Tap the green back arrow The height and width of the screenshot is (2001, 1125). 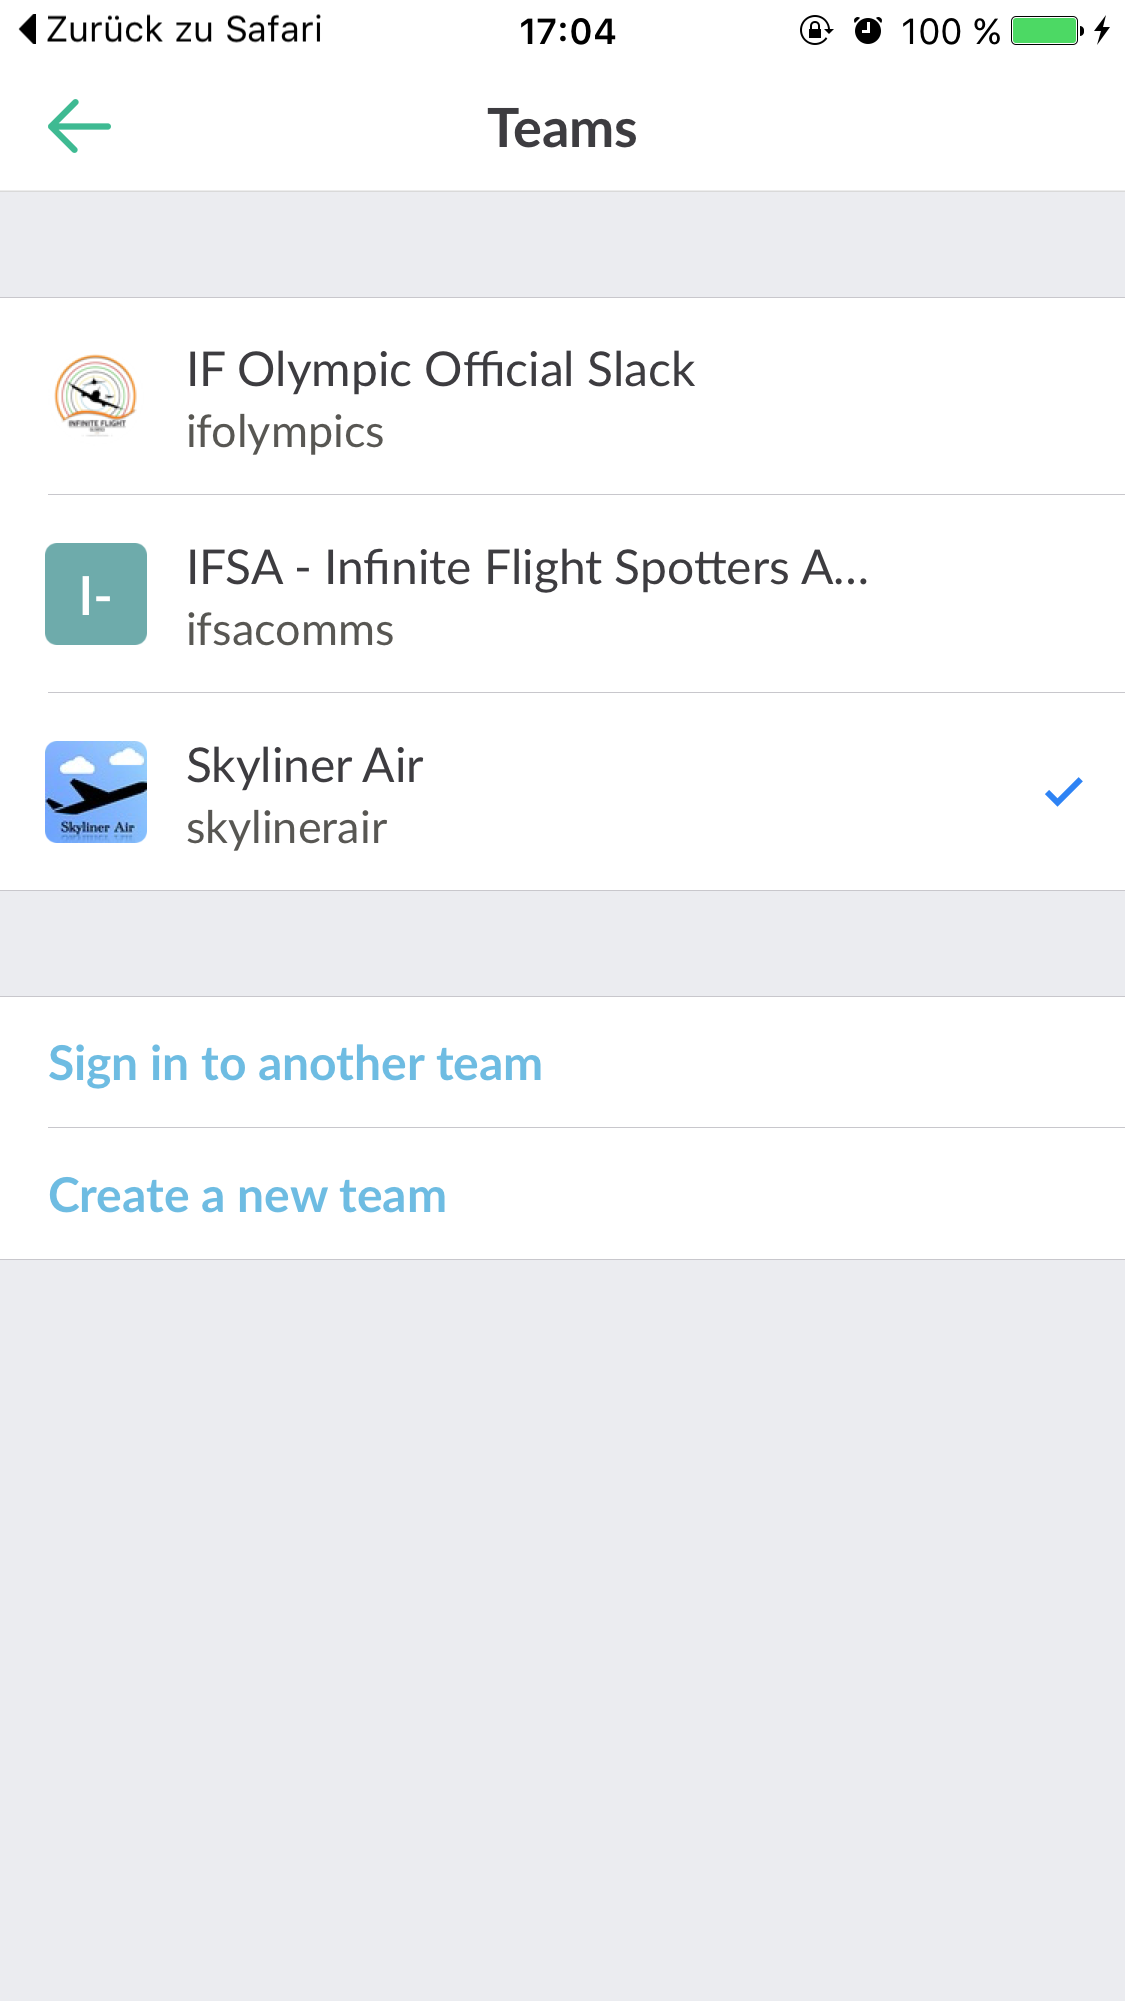pyautogui.click(x=79, y=127)
